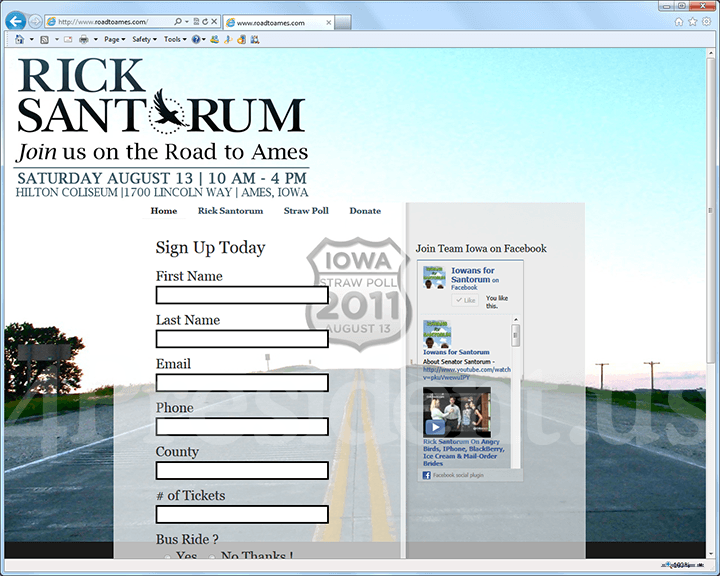
Task: Click the Messenger people icon in toolbar
Action: point(214,40)
